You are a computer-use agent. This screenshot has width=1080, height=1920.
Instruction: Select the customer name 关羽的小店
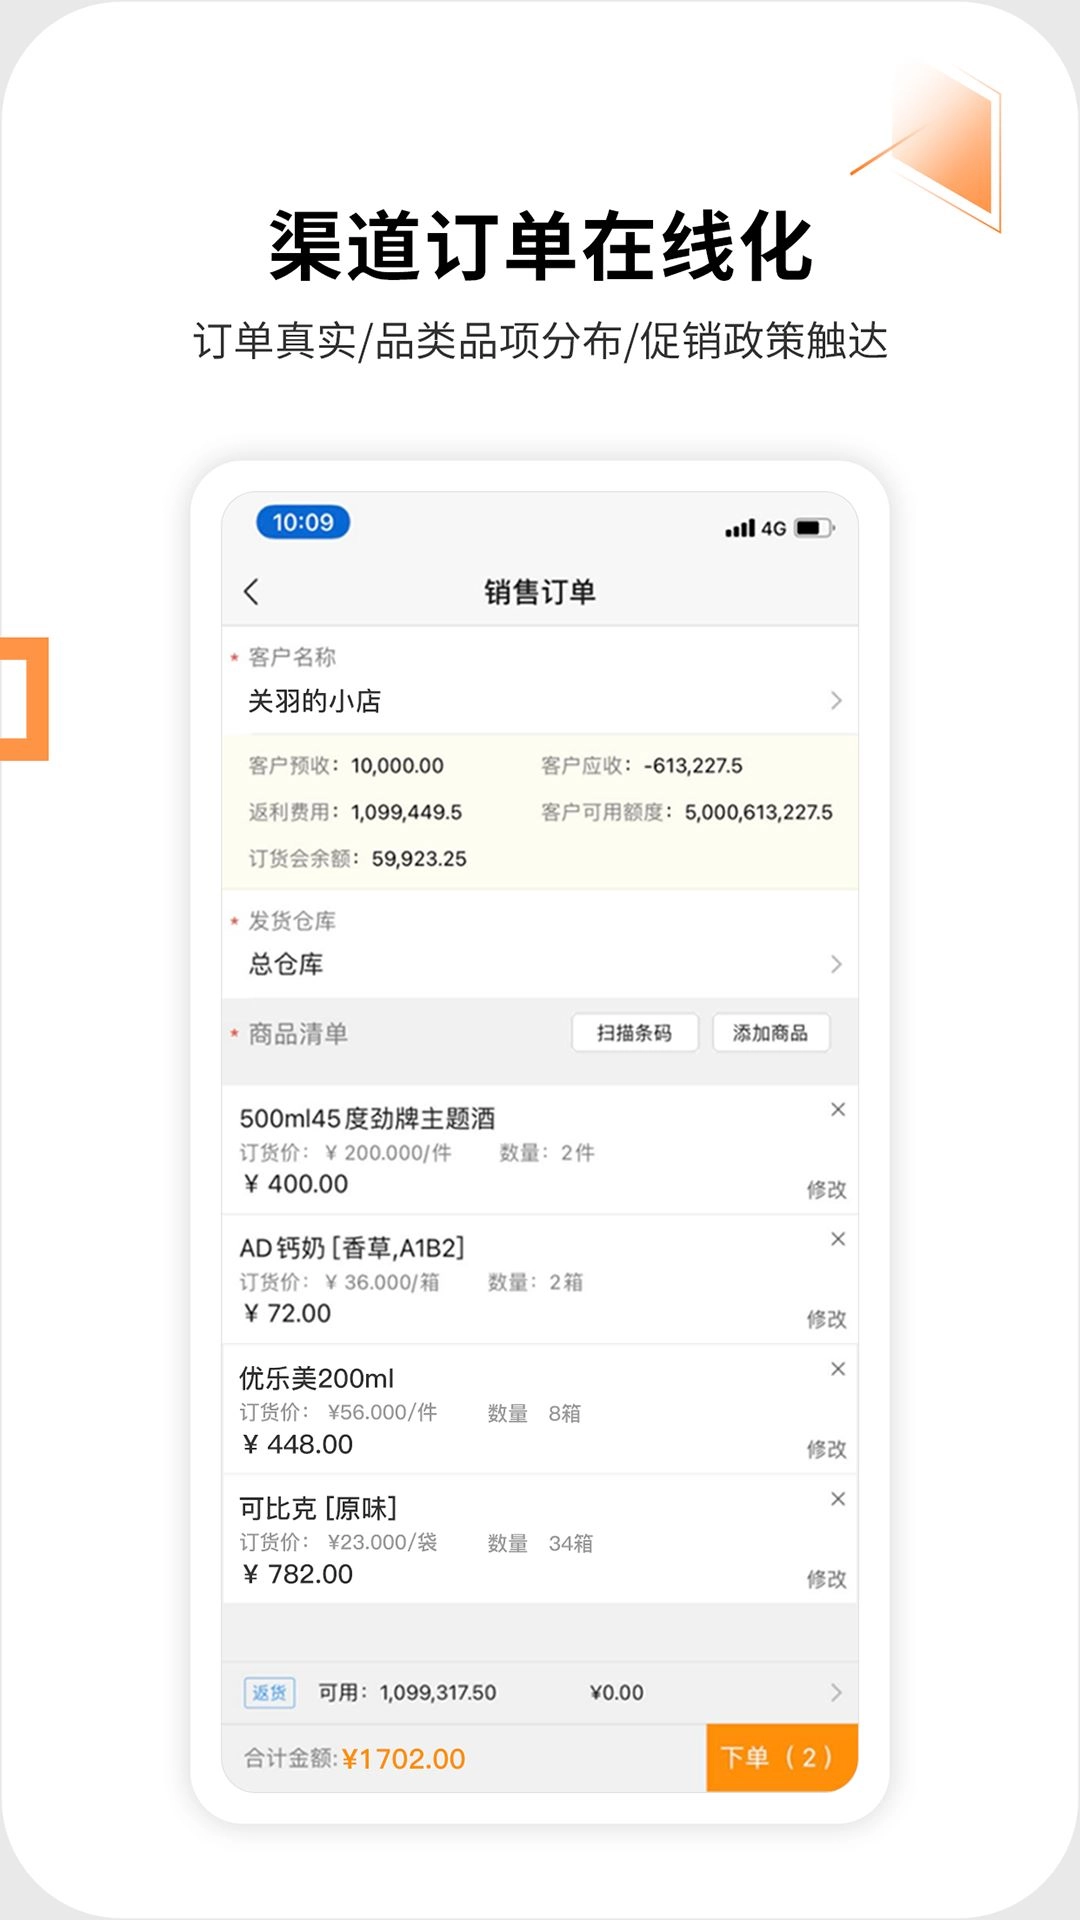tap(314, 701)
